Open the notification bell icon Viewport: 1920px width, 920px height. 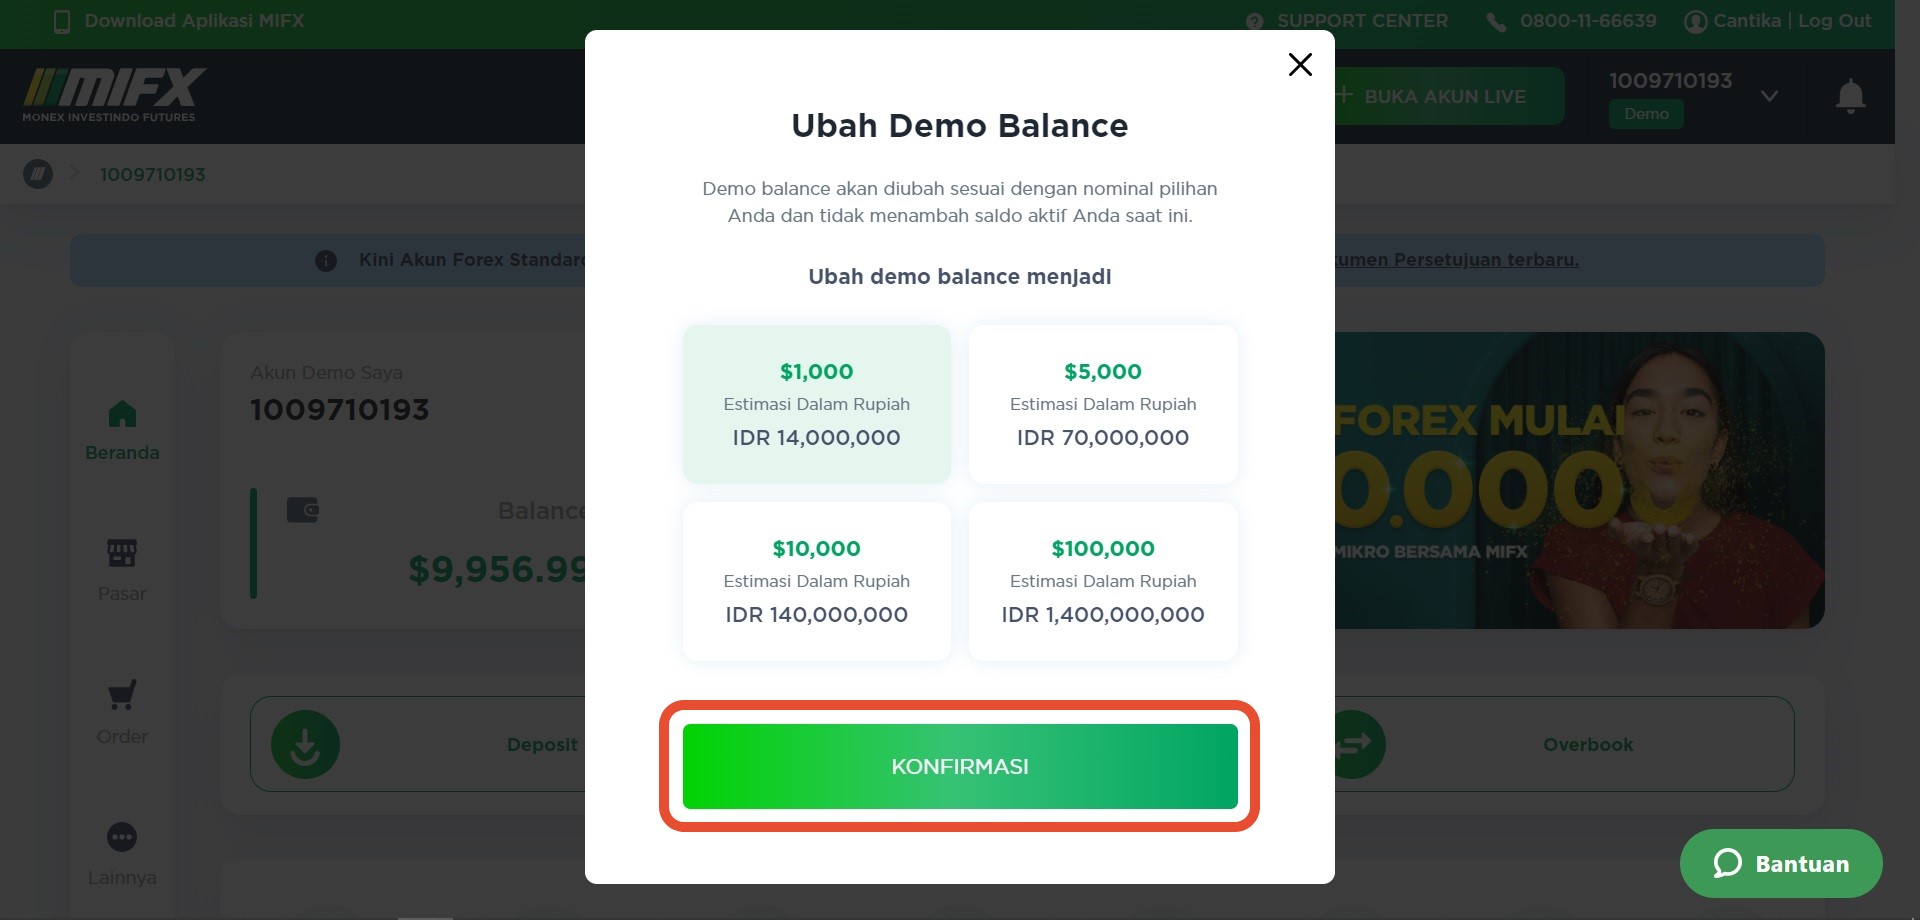[x=1850, y=96]
